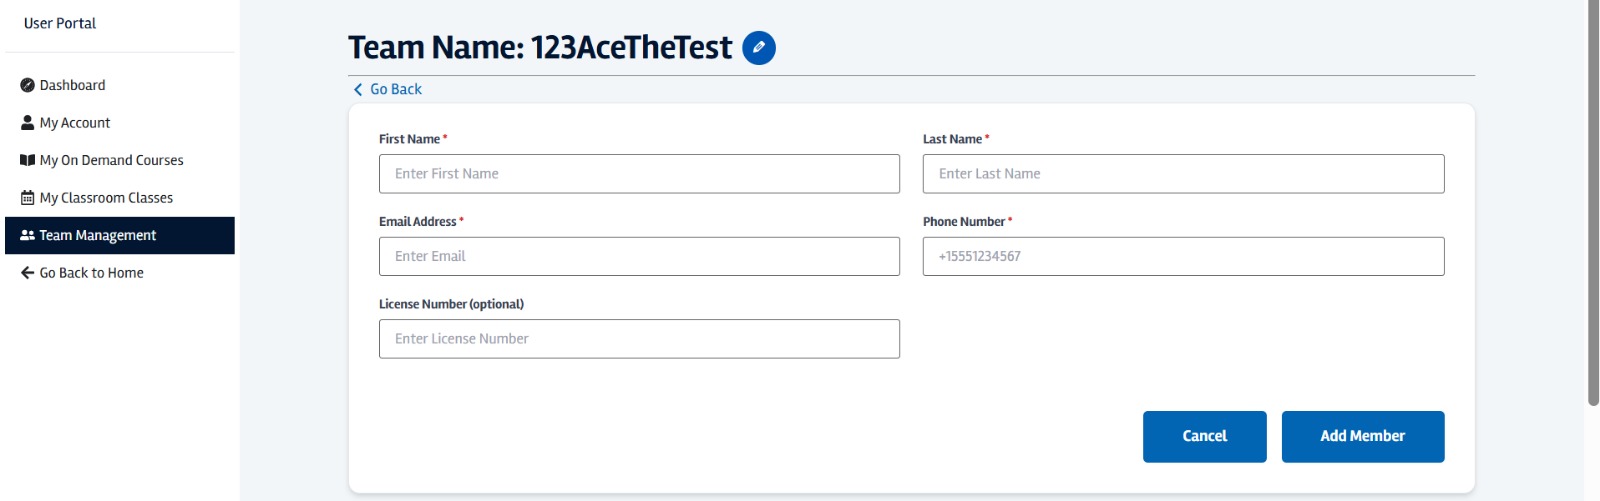Click the User Portal heading in sidebar

[60, 23]
